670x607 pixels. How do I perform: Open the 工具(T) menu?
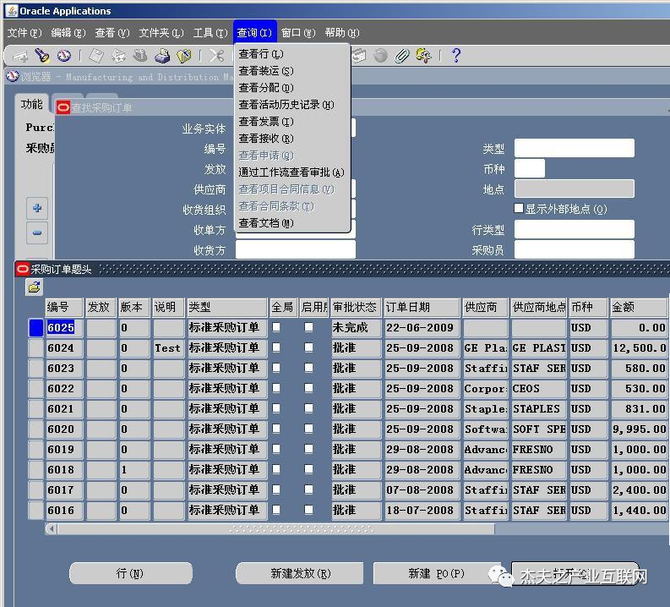[210, 32]
